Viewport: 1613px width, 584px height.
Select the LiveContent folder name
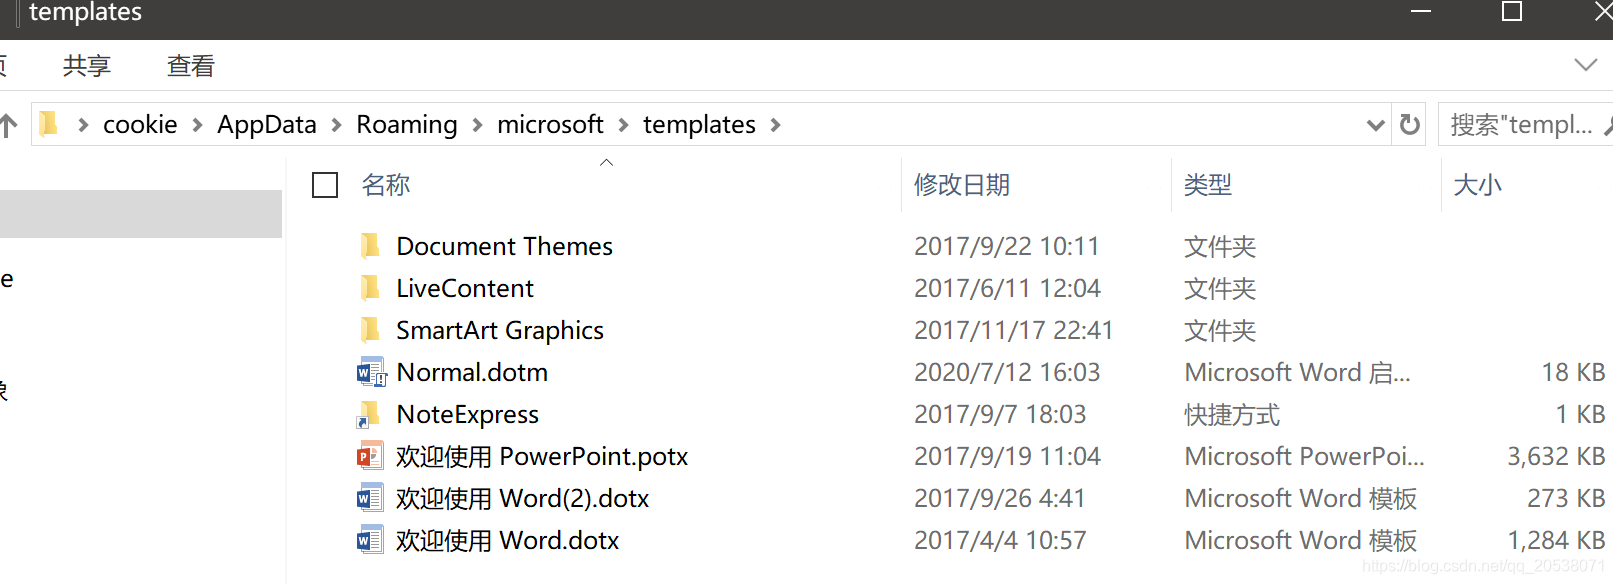coord(465,288)
